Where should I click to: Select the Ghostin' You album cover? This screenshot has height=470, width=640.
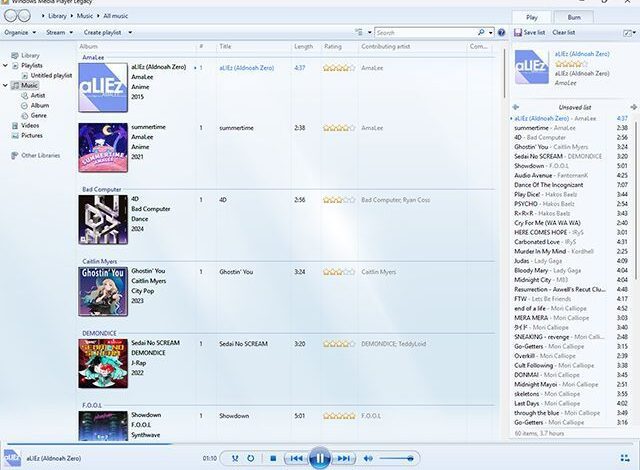click(x=103, y=292)
